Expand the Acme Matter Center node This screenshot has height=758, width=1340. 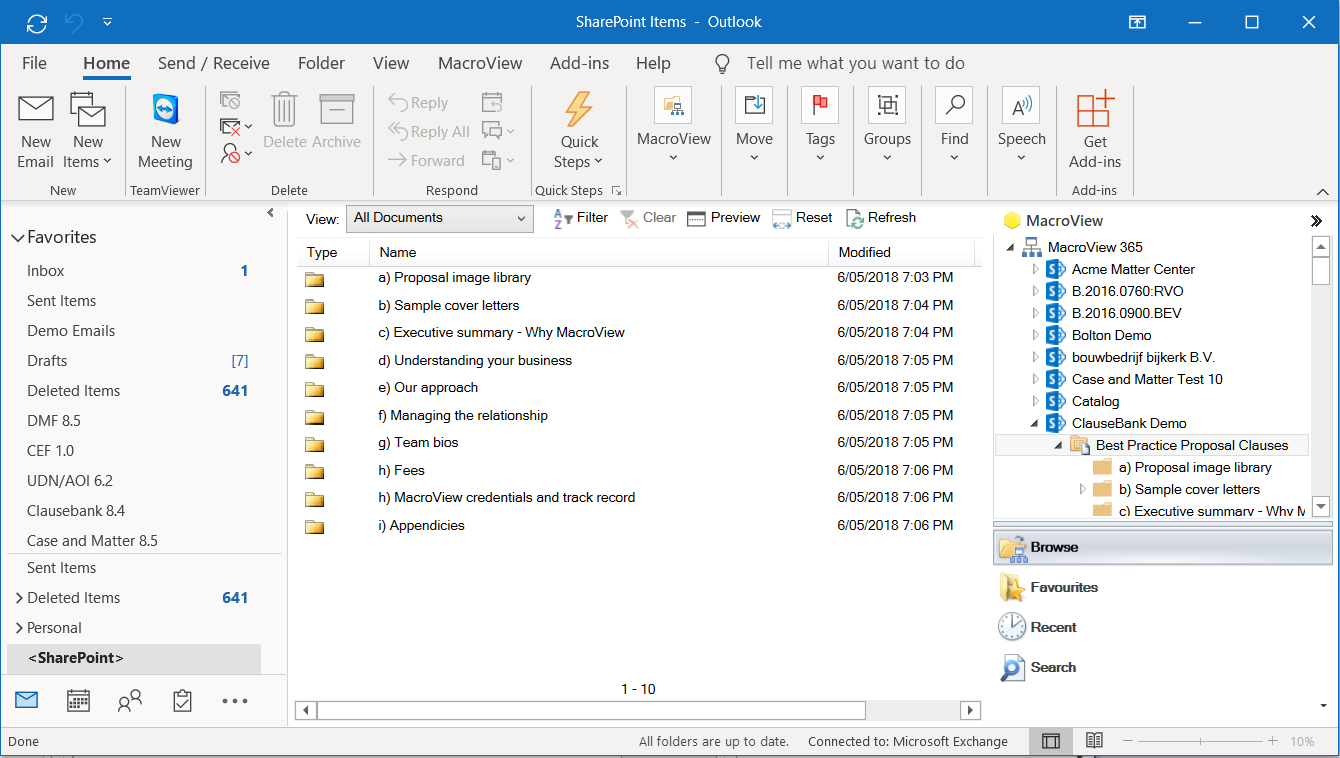[1035, 269]
